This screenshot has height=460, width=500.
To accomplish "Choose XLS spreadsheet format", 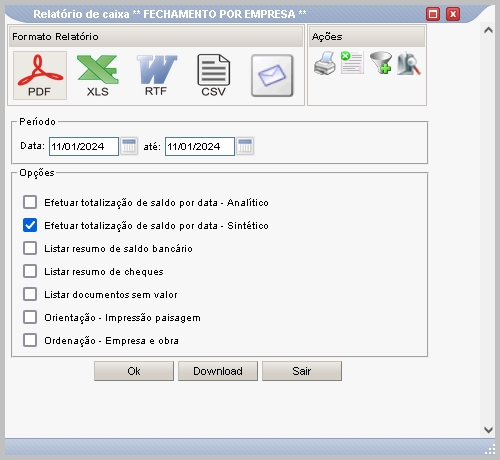I will point(98,75).
